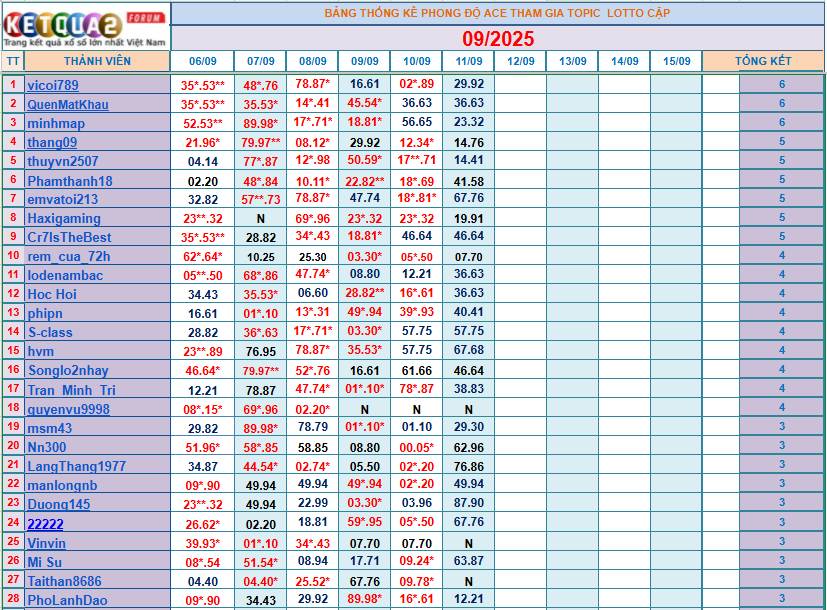Open the PhoLanhDao member link
The height and width of the screenshot is (610, 827).
[x=68, y=600]
